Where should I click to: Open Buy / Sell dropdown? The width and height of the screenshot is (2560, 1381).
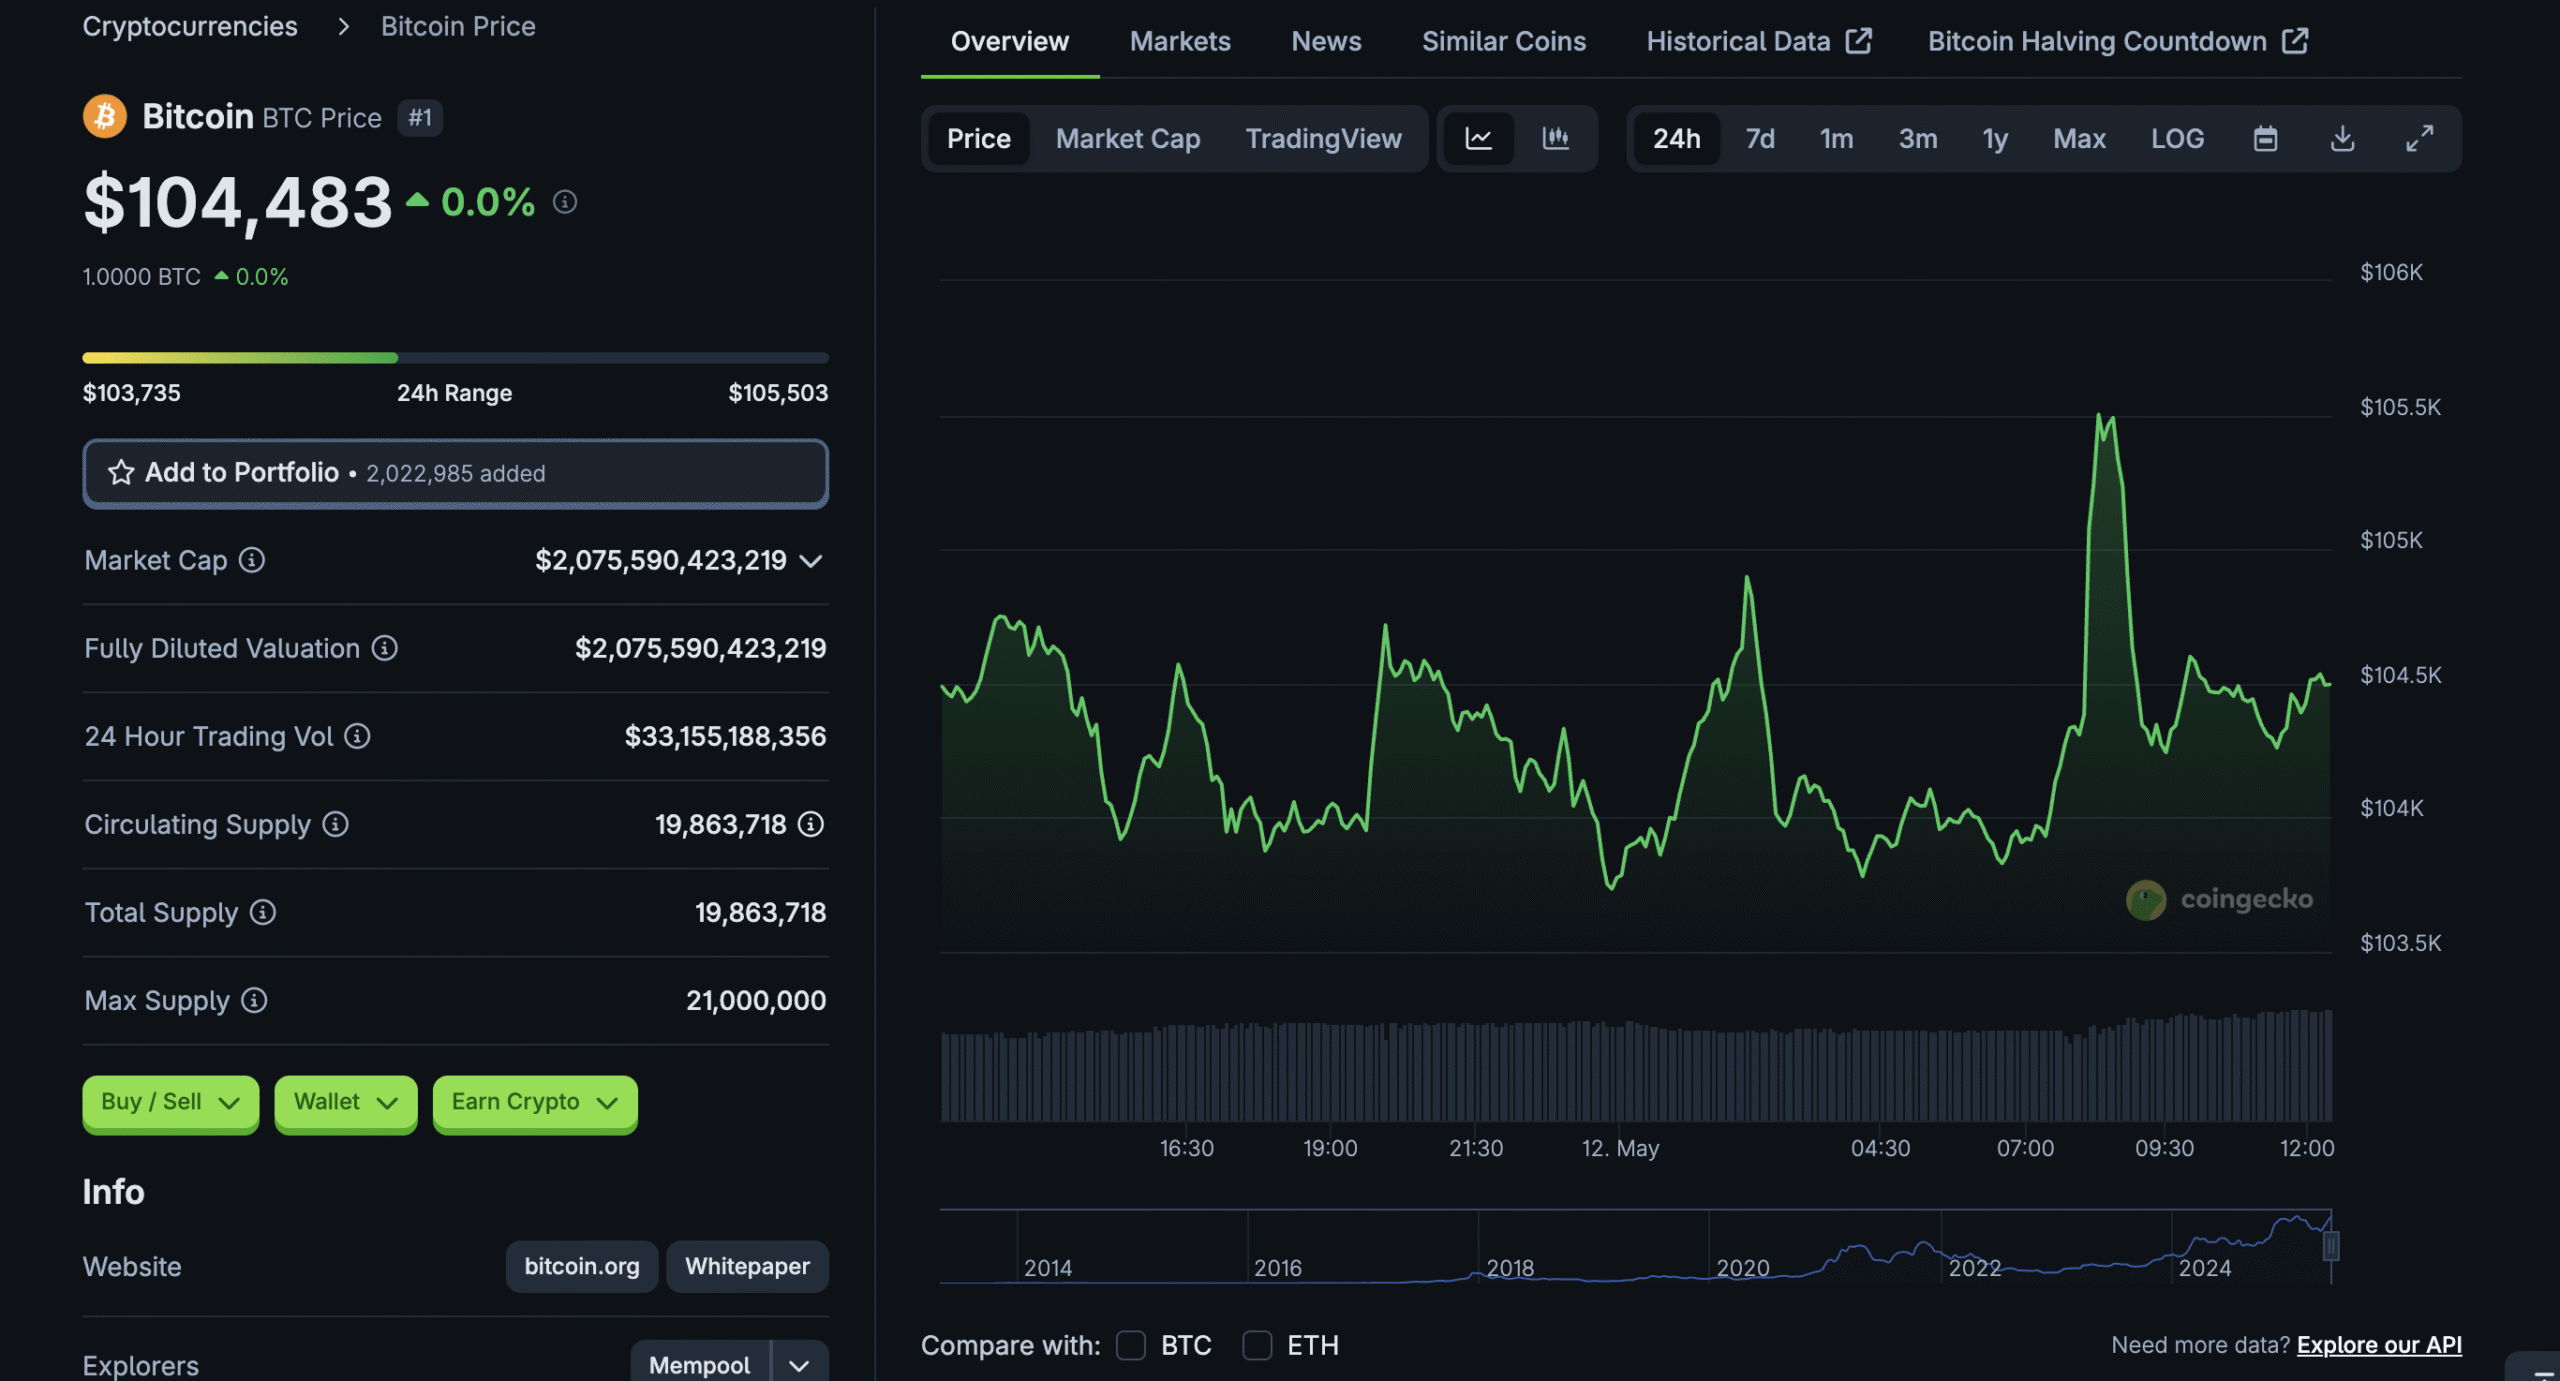pyautogui.click(x=170, y=1102)
